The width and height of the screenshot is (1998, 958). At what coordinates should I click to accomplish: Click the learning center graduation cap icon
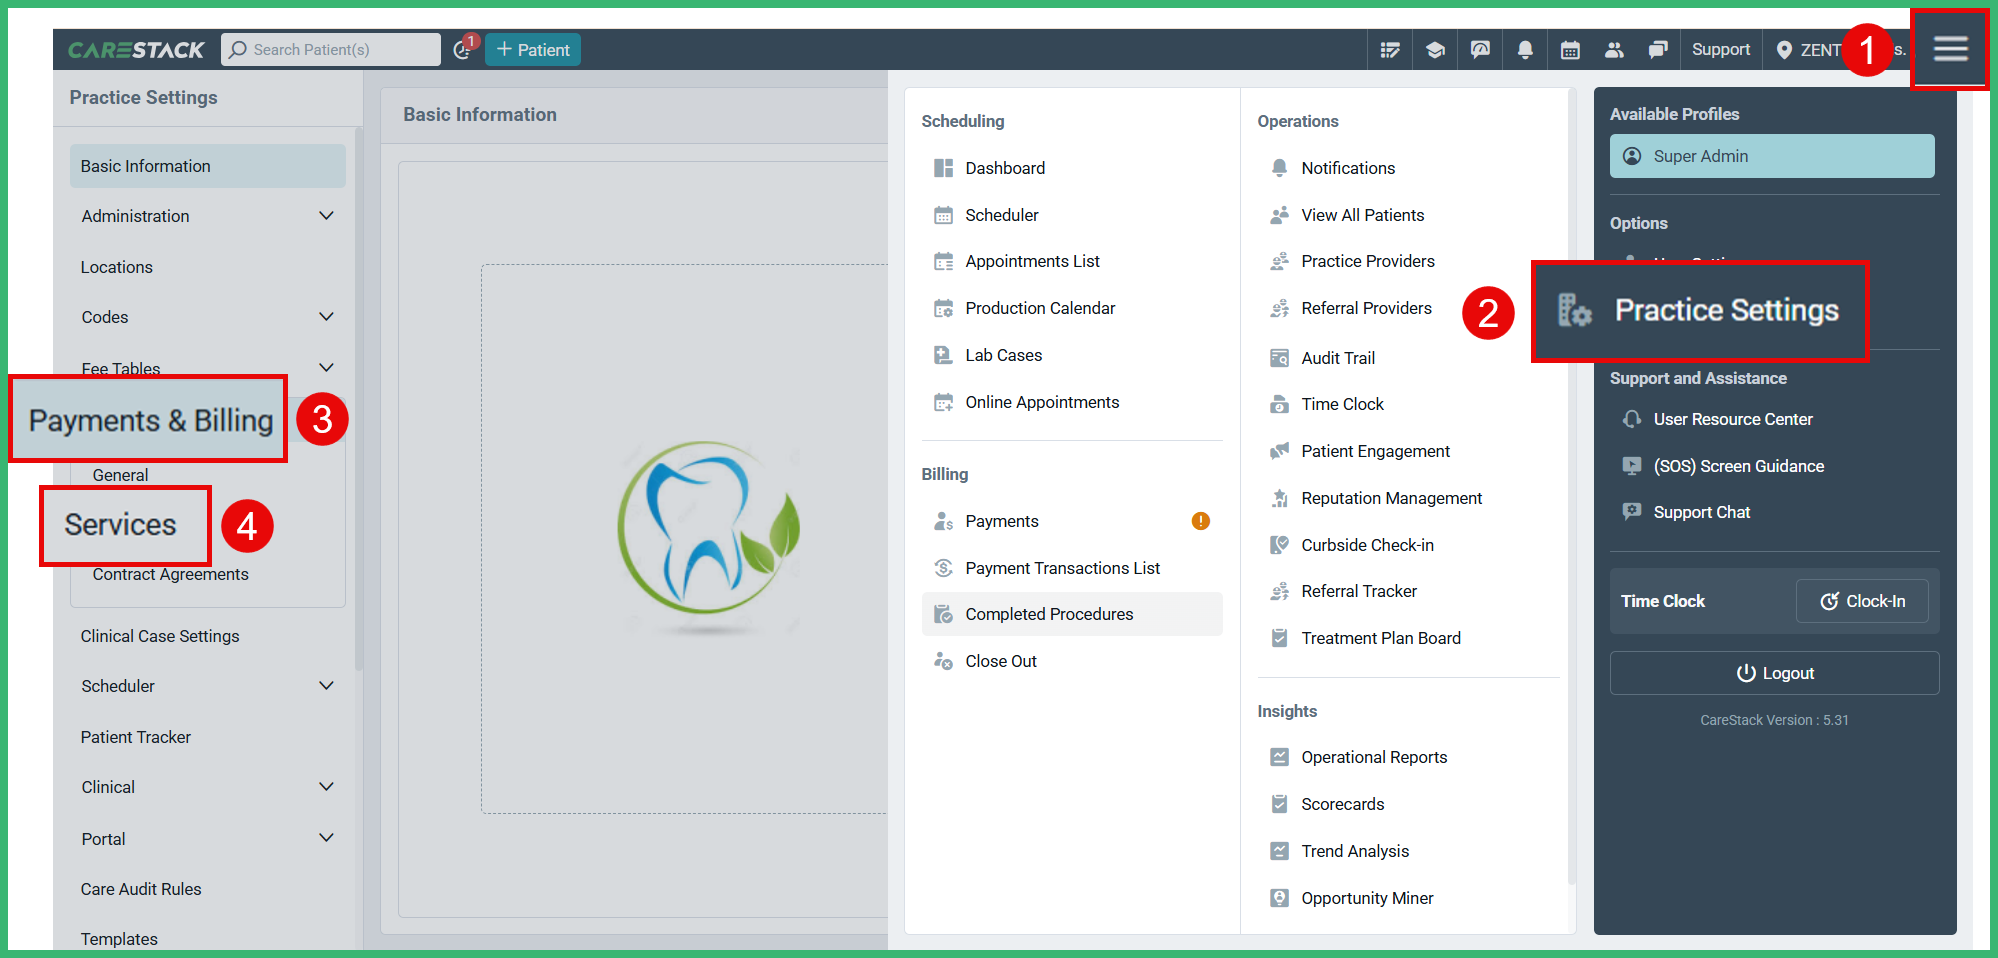click(x=1435, y=49)
